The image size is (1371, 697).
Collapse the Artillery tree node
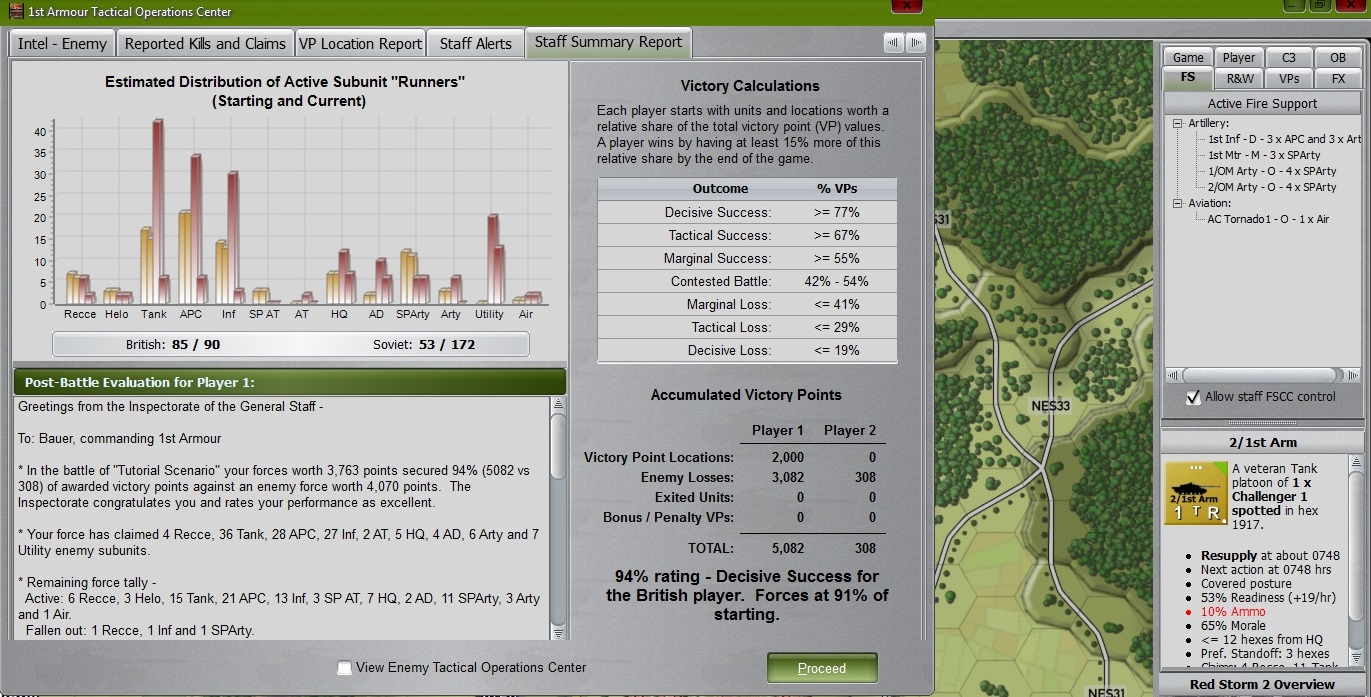[1178, 123]
